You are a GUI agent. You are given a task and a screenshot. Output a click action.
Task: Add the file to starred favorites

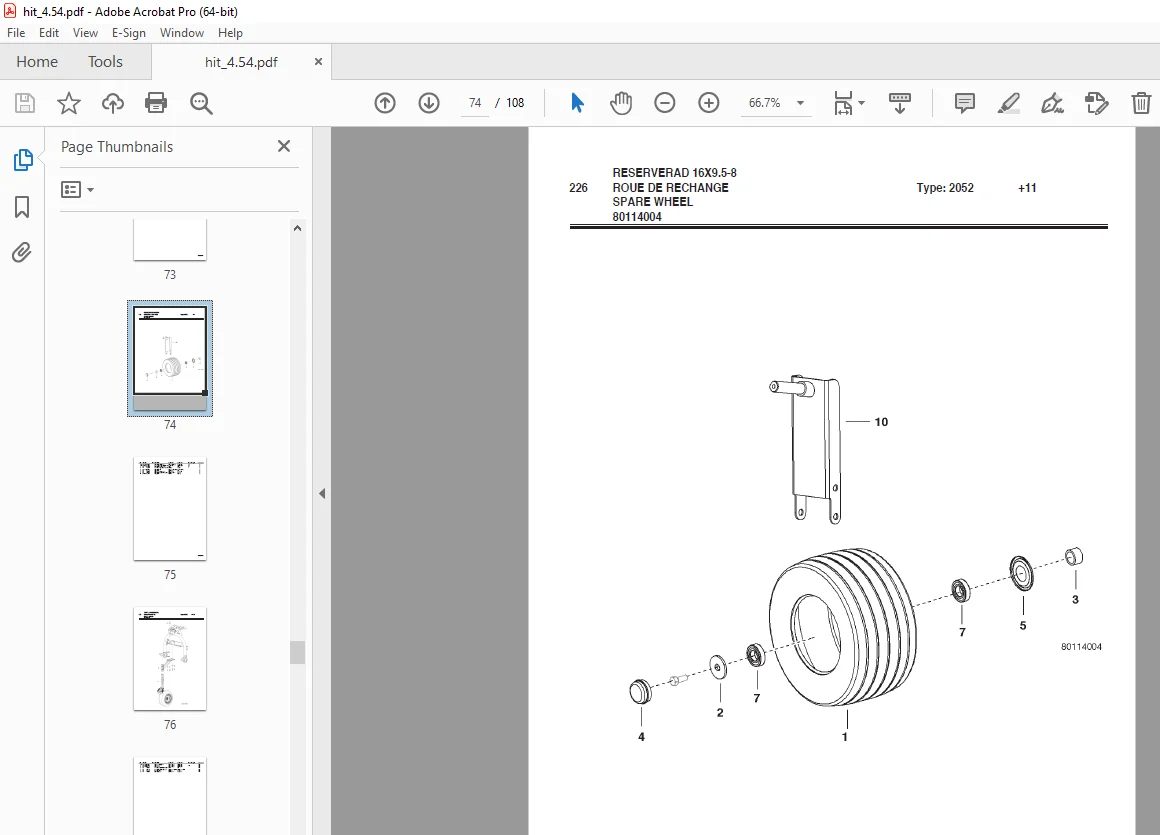coord(69,103)
